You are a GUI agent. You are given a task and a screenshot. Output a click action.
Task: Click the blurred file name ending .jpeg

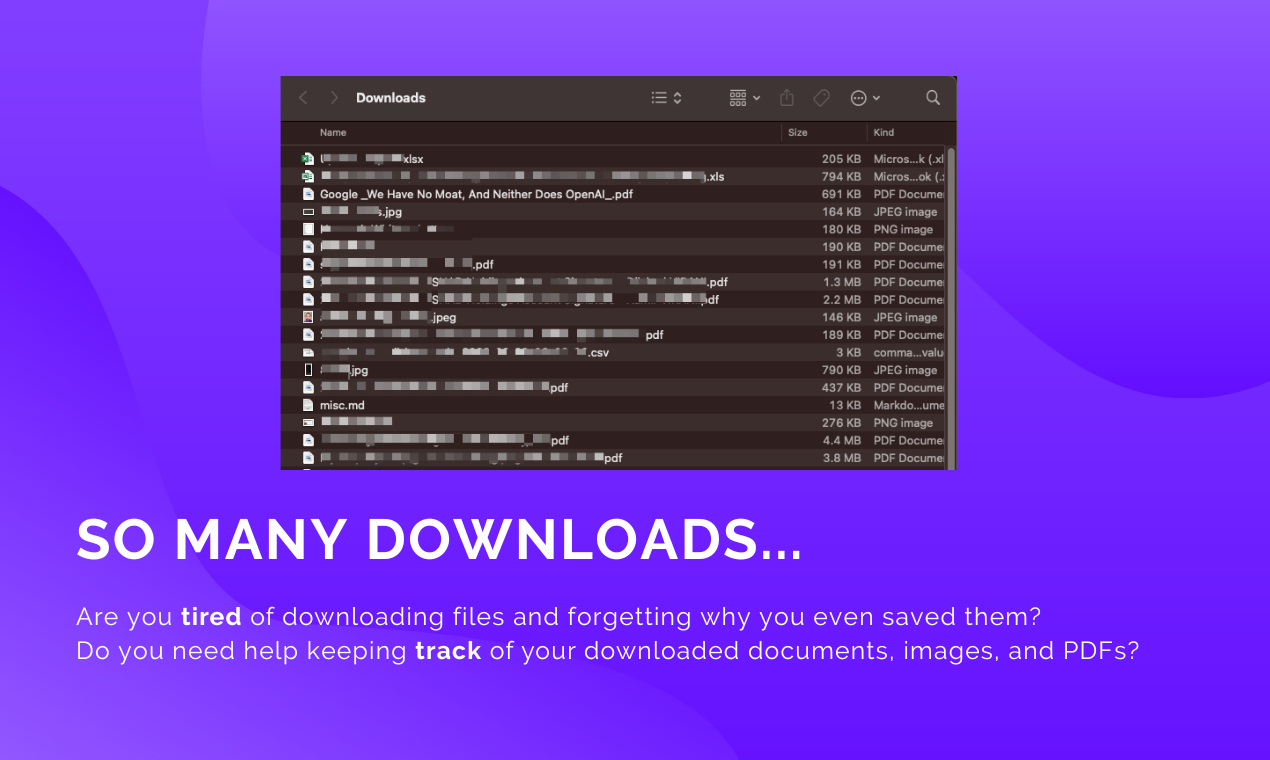(388, 317)
